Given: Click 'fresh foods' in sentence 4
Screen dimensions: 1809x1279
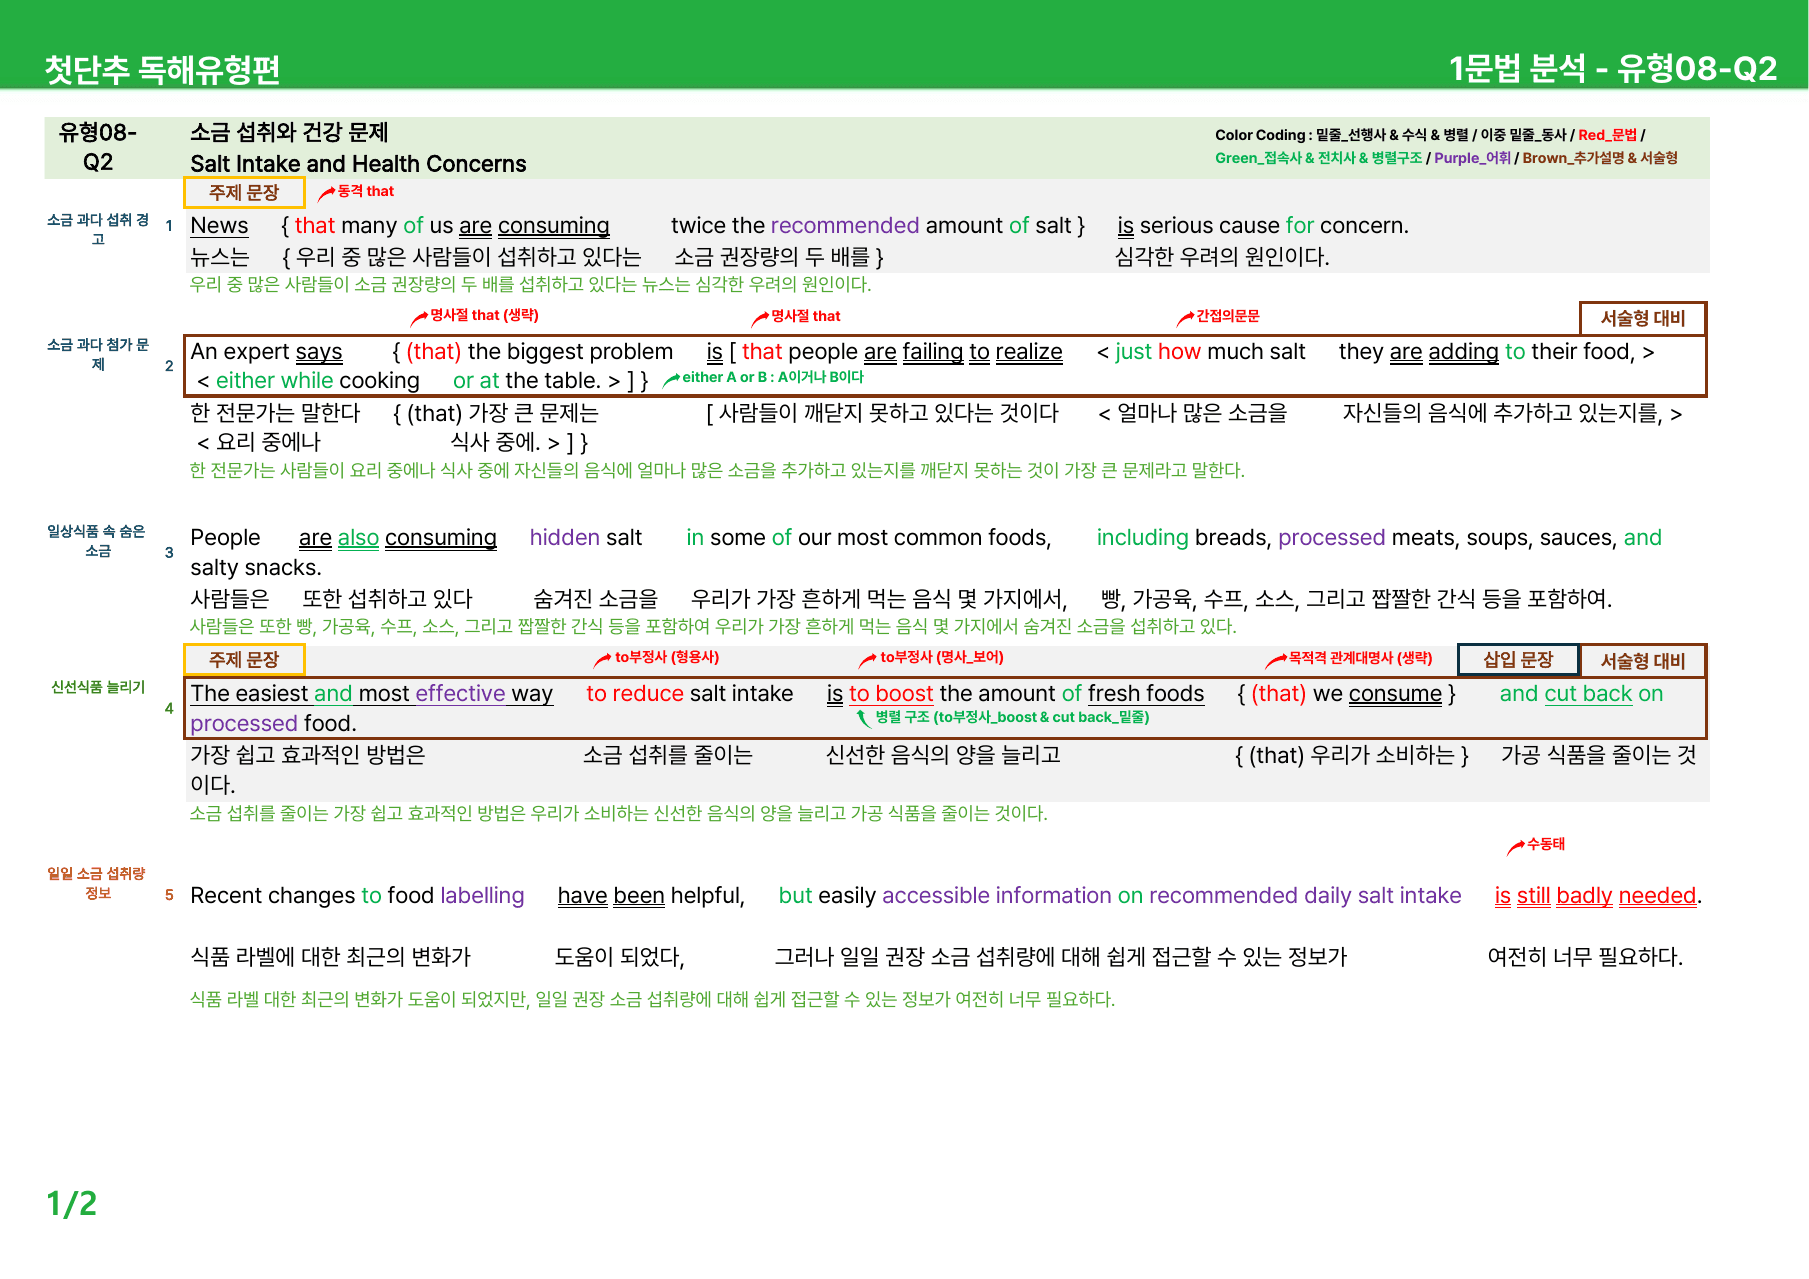Looking at the screenshot, I should 1146,694.
